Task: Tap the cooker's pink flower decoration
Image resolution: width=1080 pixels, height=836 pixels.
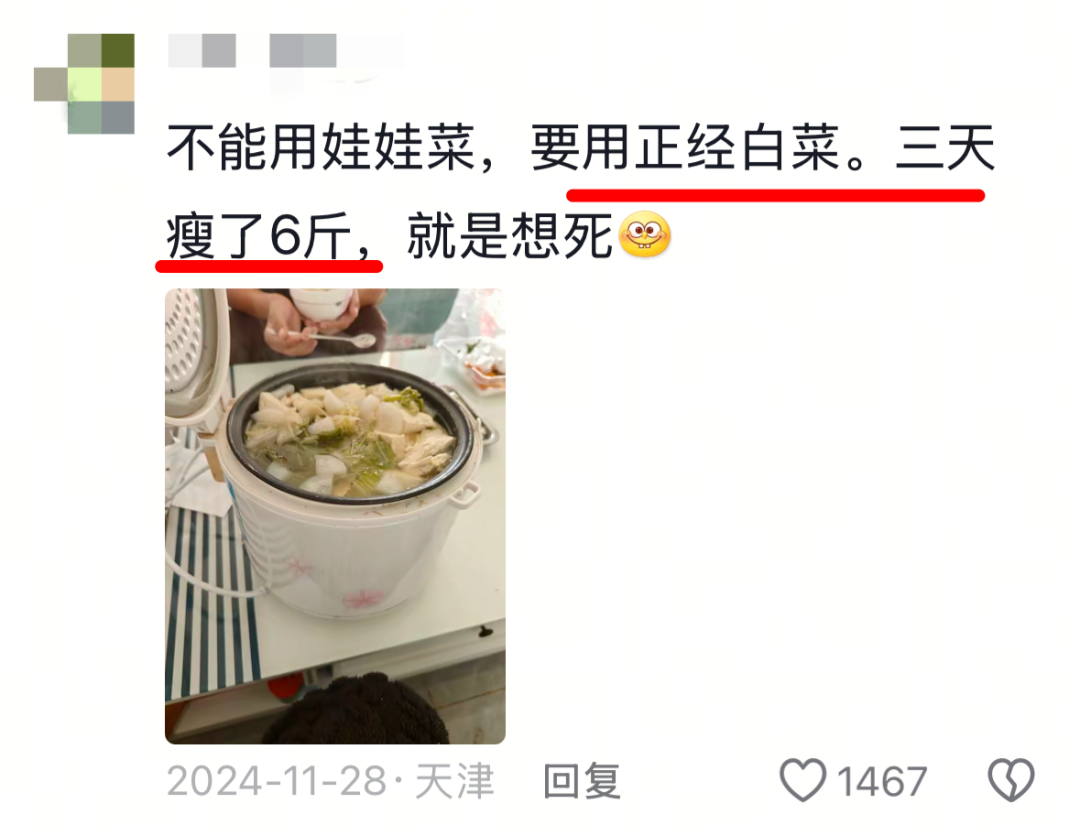Action: (364, 598)
